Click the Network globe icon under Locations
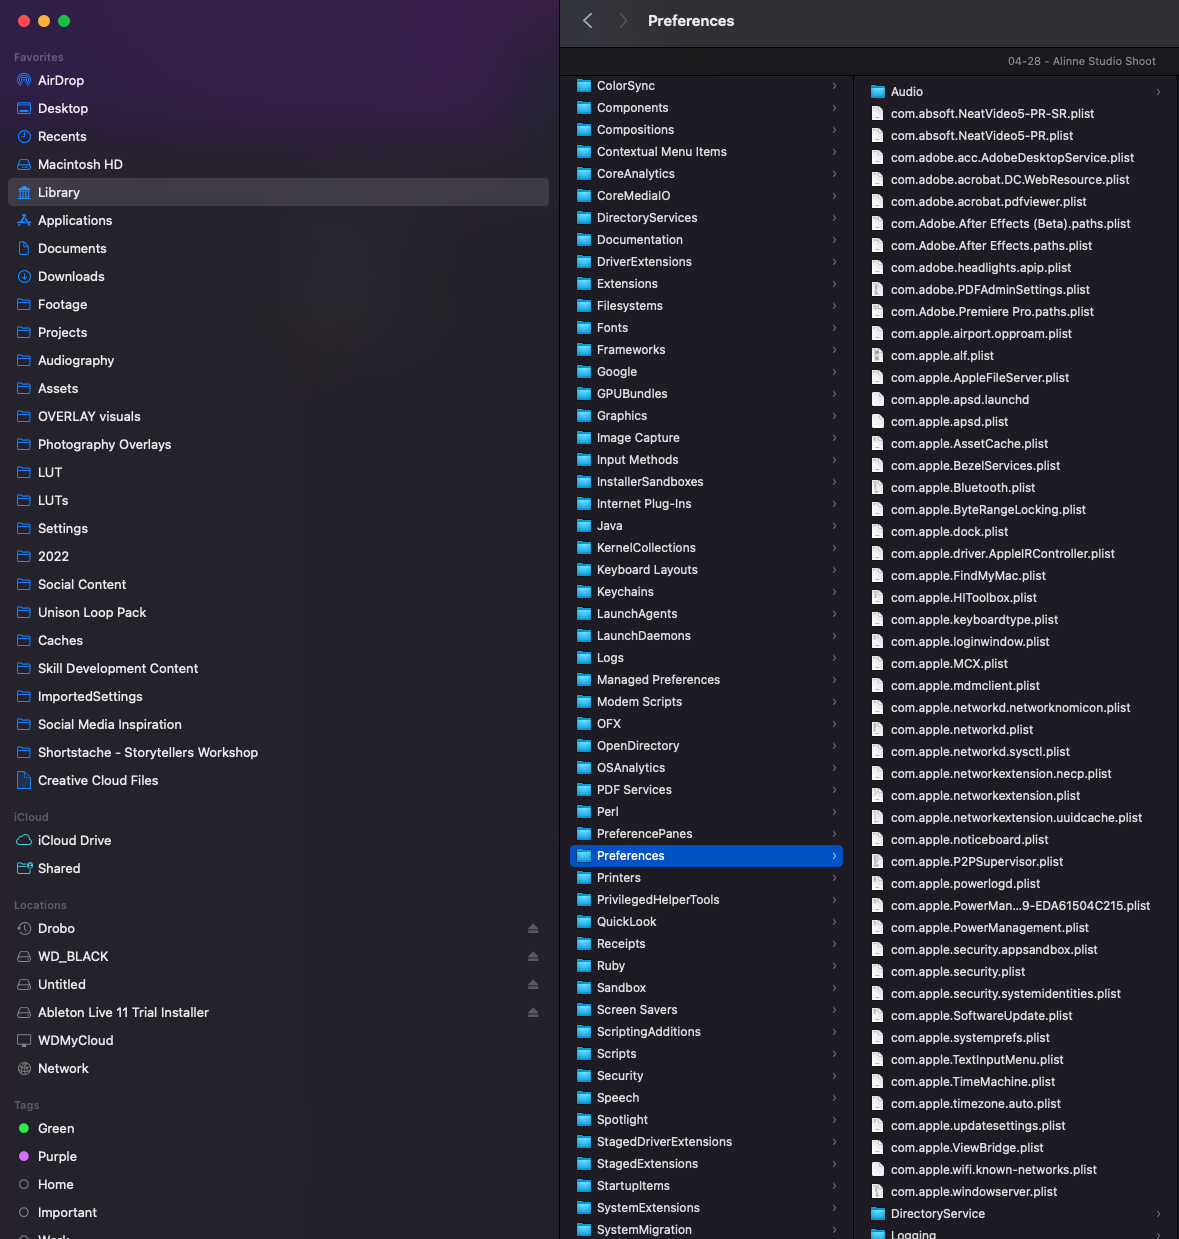1179x1239 pixels. pyautogui.click(x=24, y=1068)
